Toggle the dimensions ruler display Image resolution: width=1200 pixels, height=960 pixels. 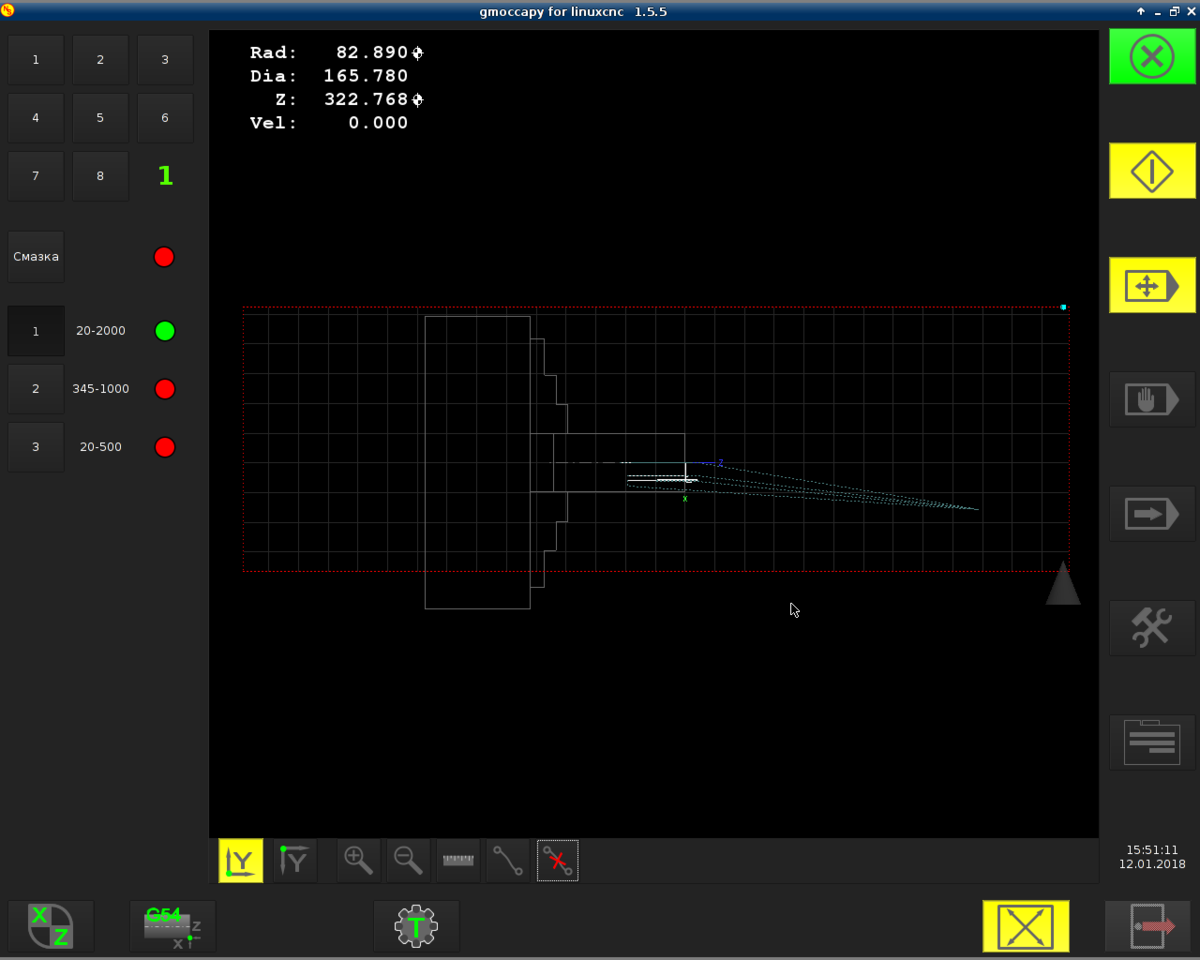coord(458,860)
